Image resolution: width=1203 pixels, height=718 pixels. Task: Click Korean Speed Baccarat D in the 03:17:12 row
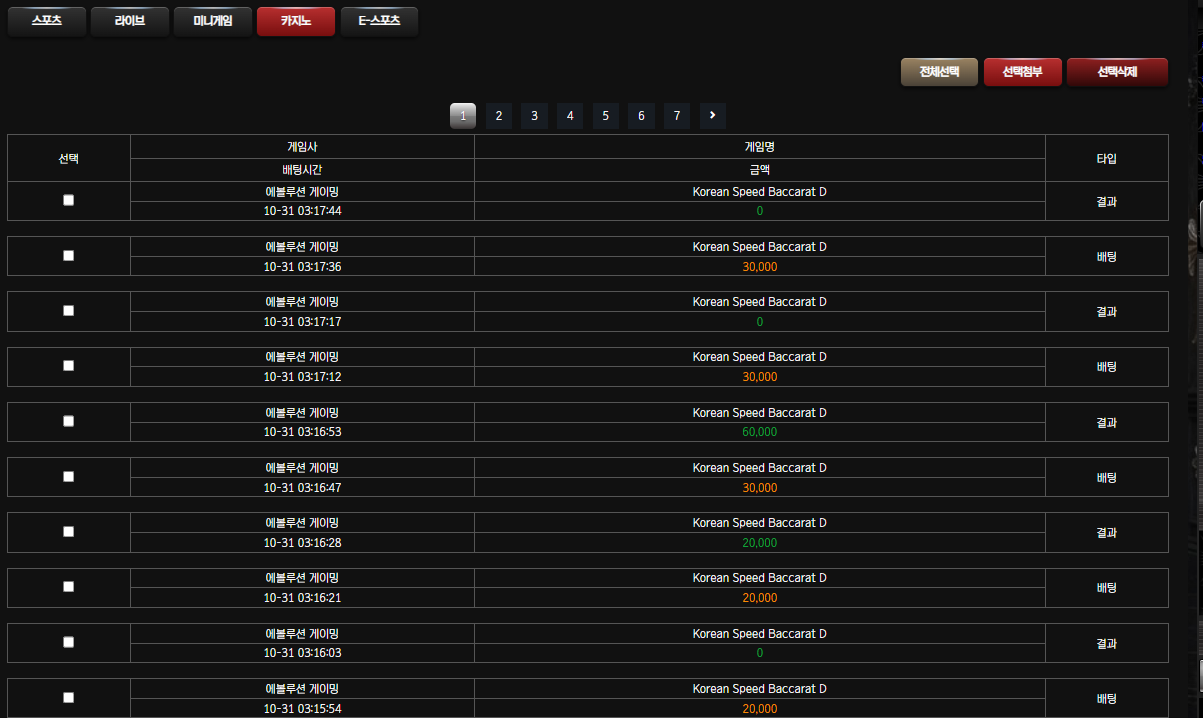[x=760, y=357]
